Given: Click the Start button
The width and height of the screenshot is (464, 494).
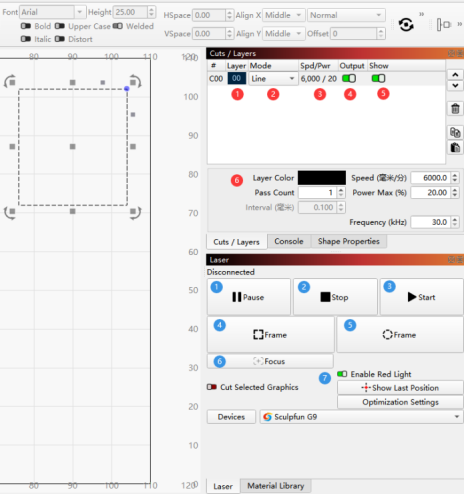Looking at the screenshot, I should (x=422, y=297).
